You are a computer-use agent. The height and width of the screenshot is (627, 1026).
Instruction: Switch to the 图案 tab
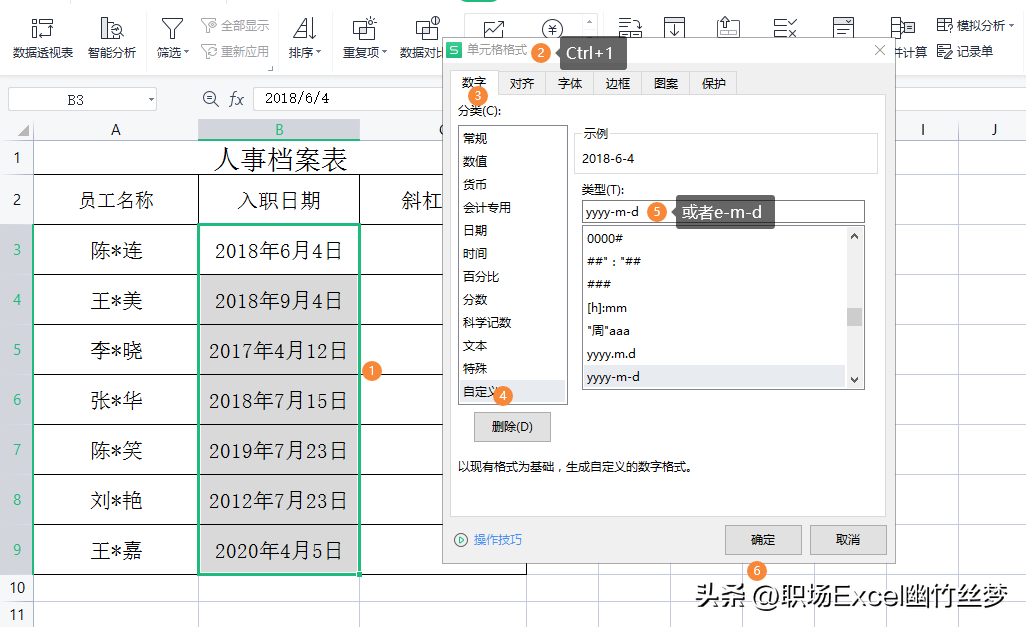[665, 83]
